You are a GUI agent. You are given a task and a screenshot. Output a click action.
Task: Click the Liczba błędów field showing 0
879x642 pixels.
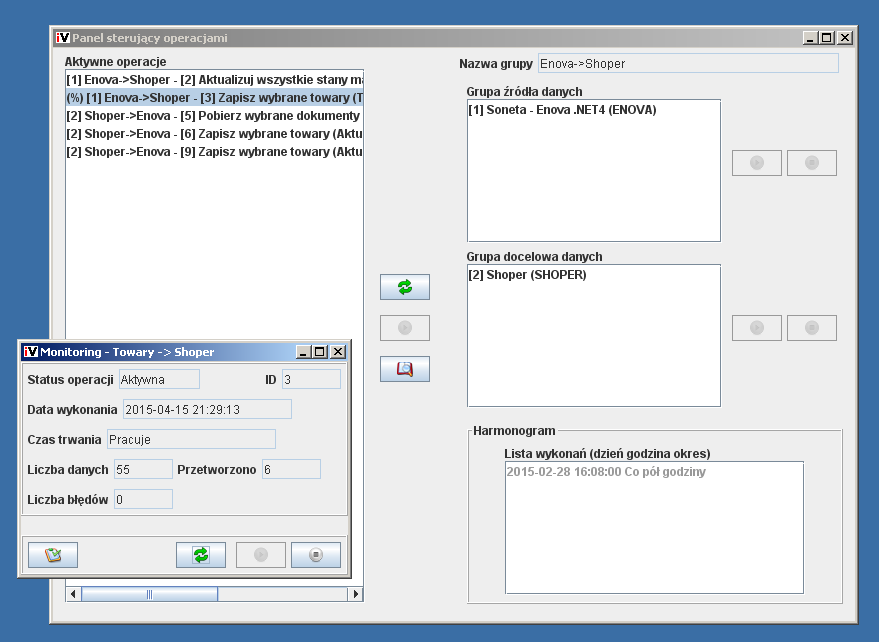point(144,500)
